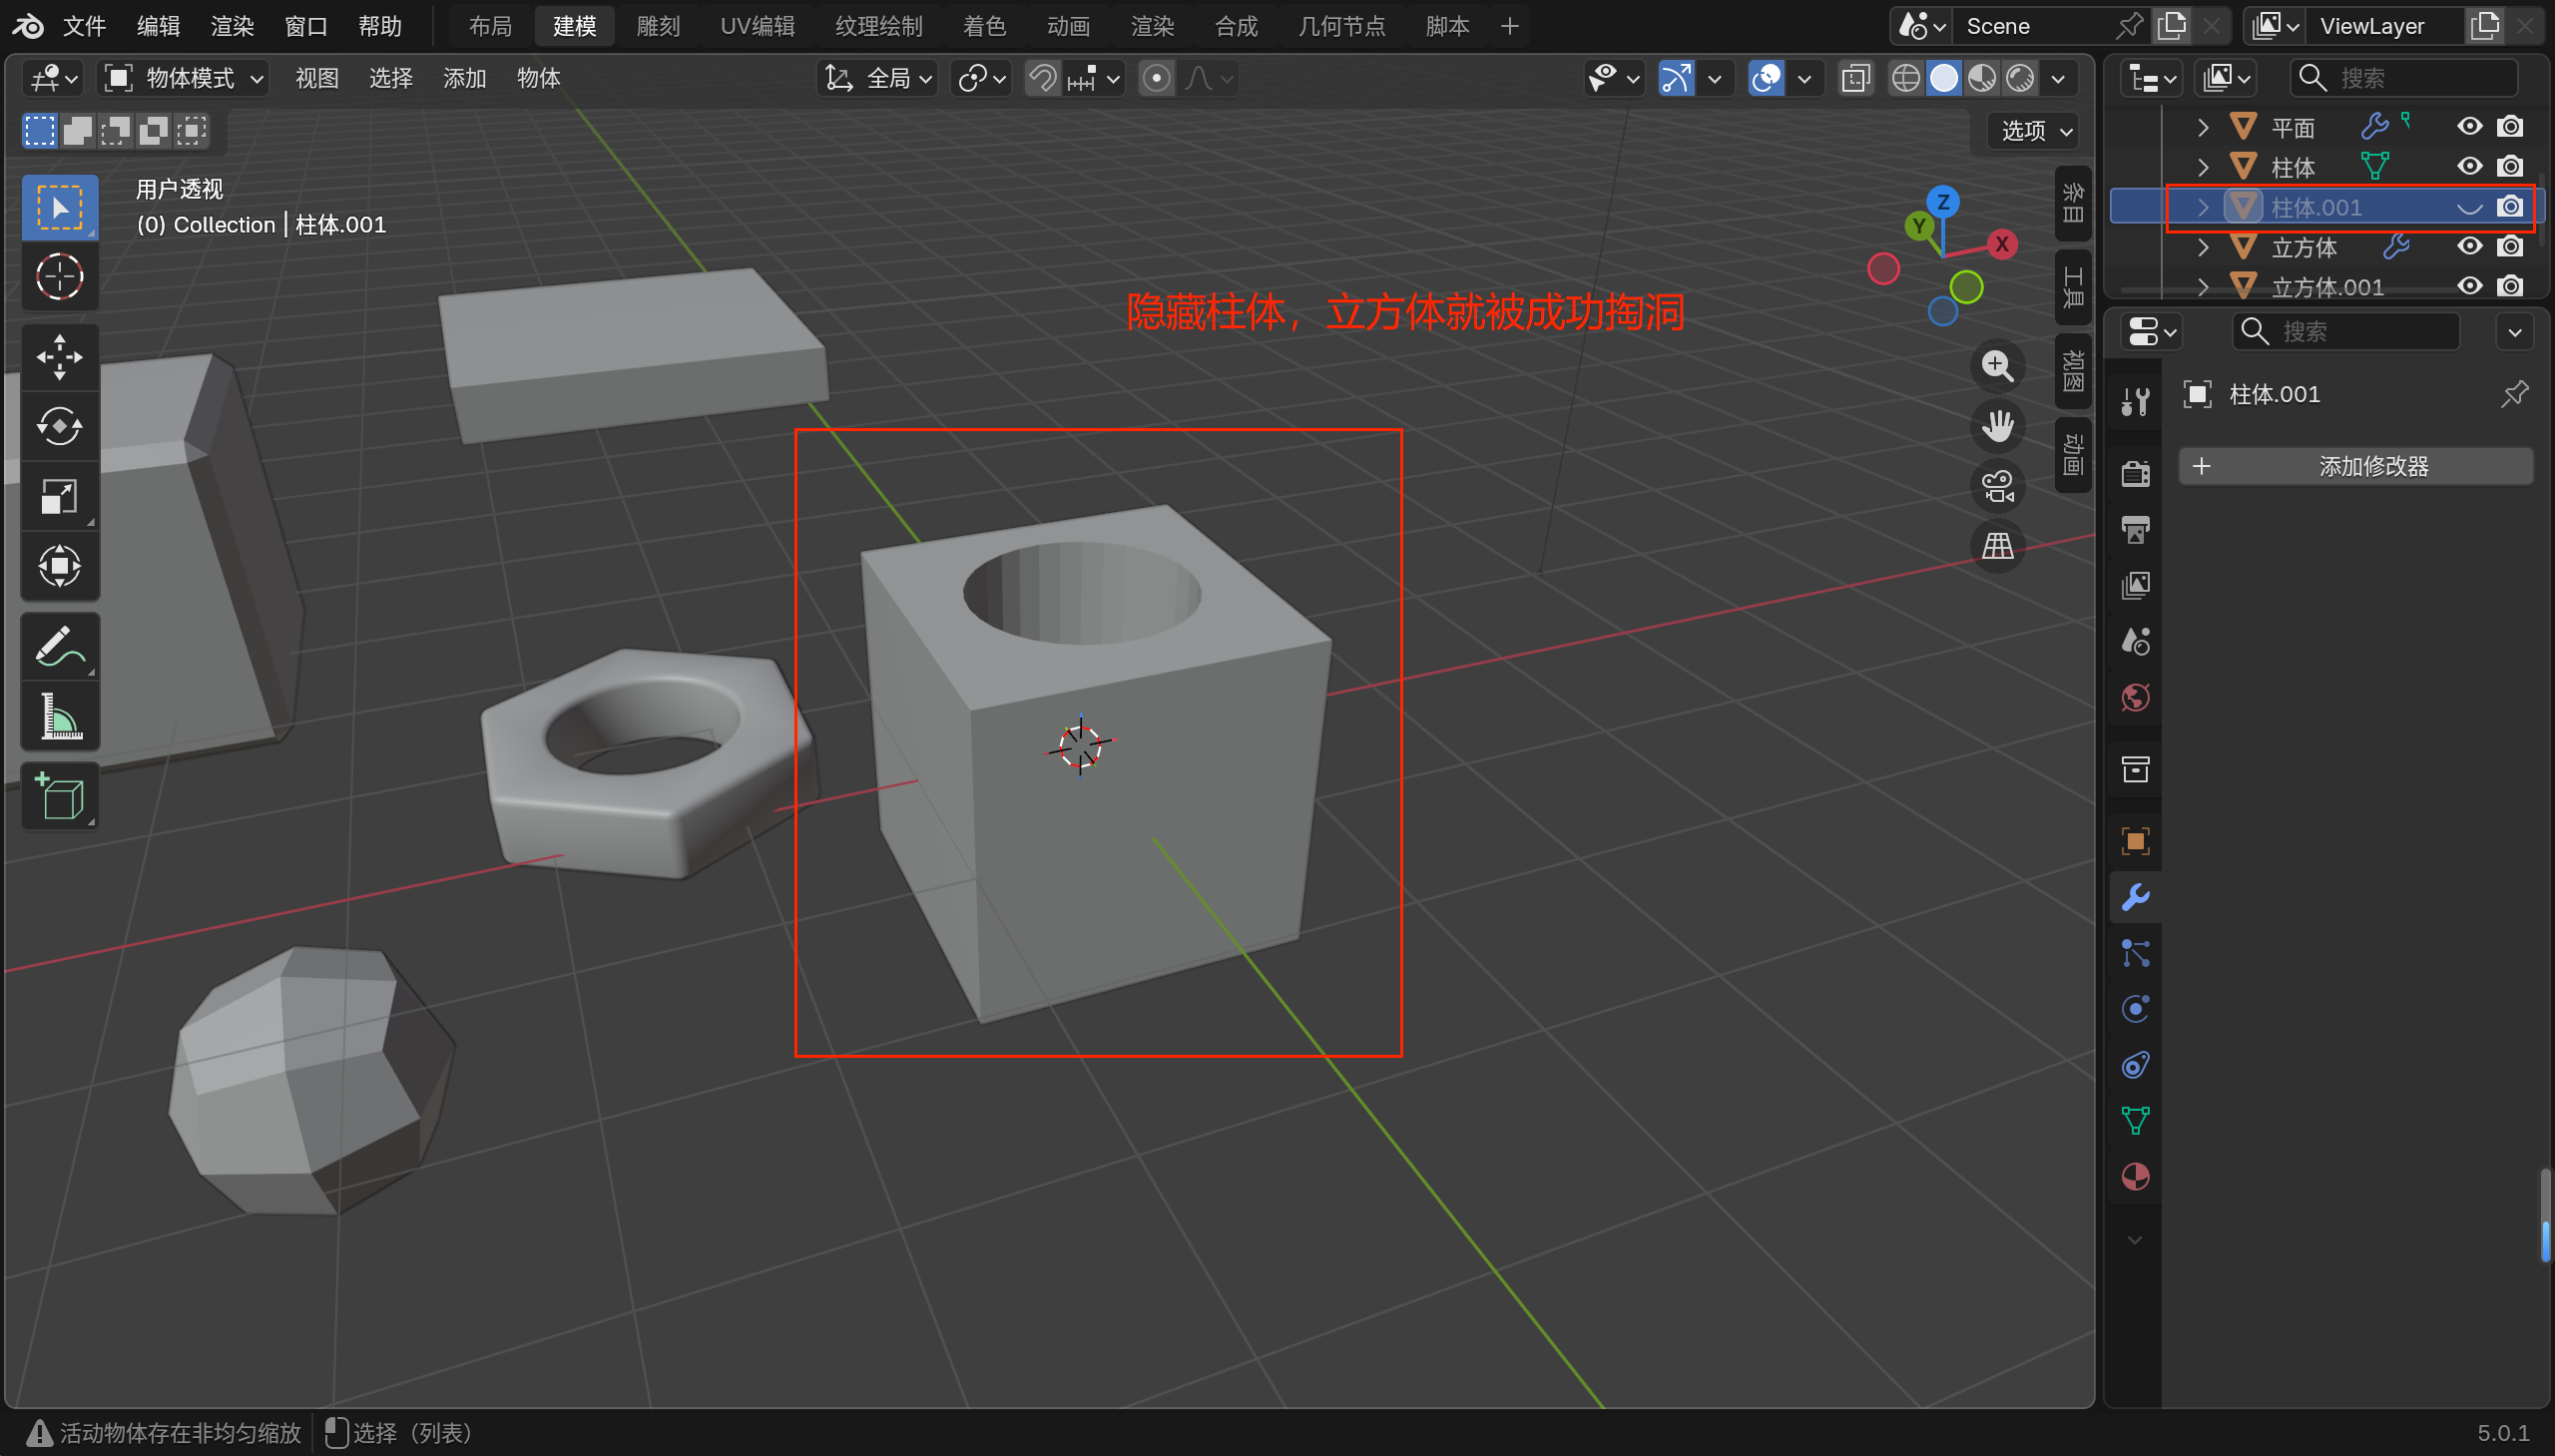Activate the Annotate pencil tool

[59, 647]
